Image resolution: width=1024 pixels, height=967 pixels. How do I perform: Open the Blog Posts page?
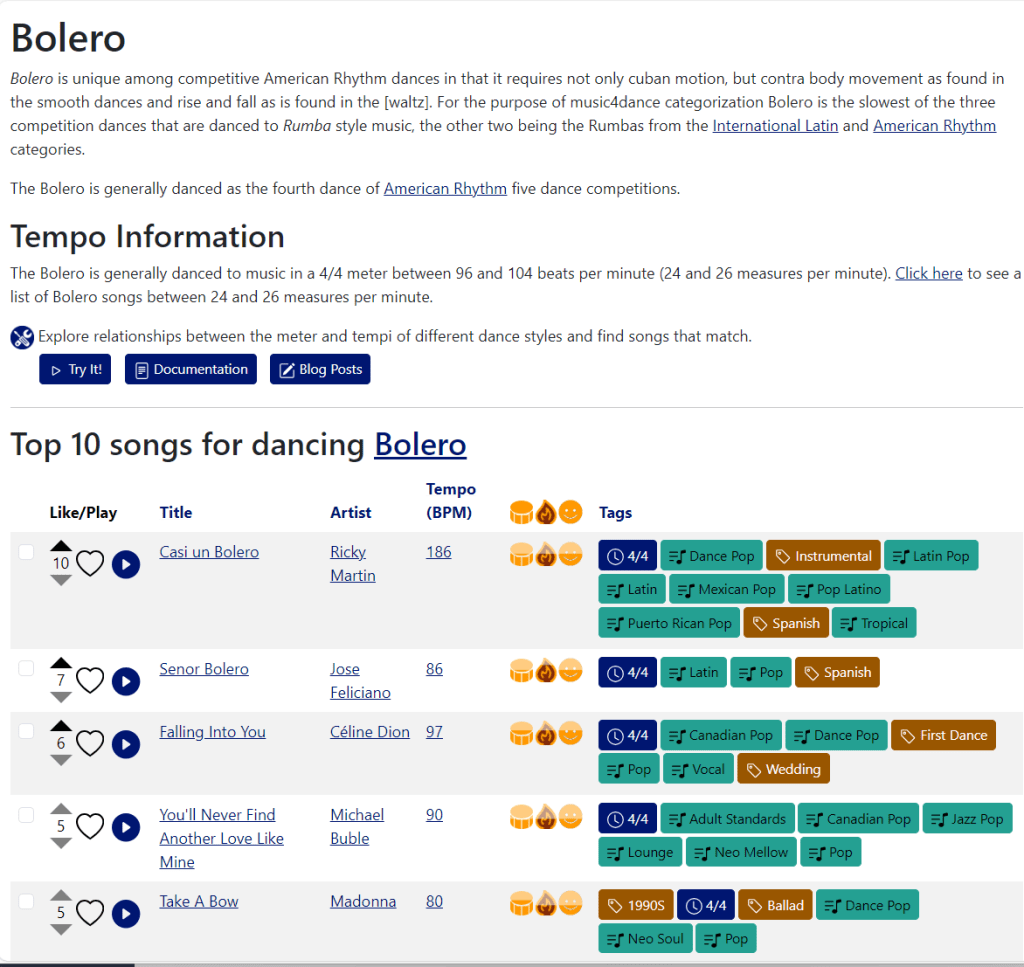click(319, 369)
